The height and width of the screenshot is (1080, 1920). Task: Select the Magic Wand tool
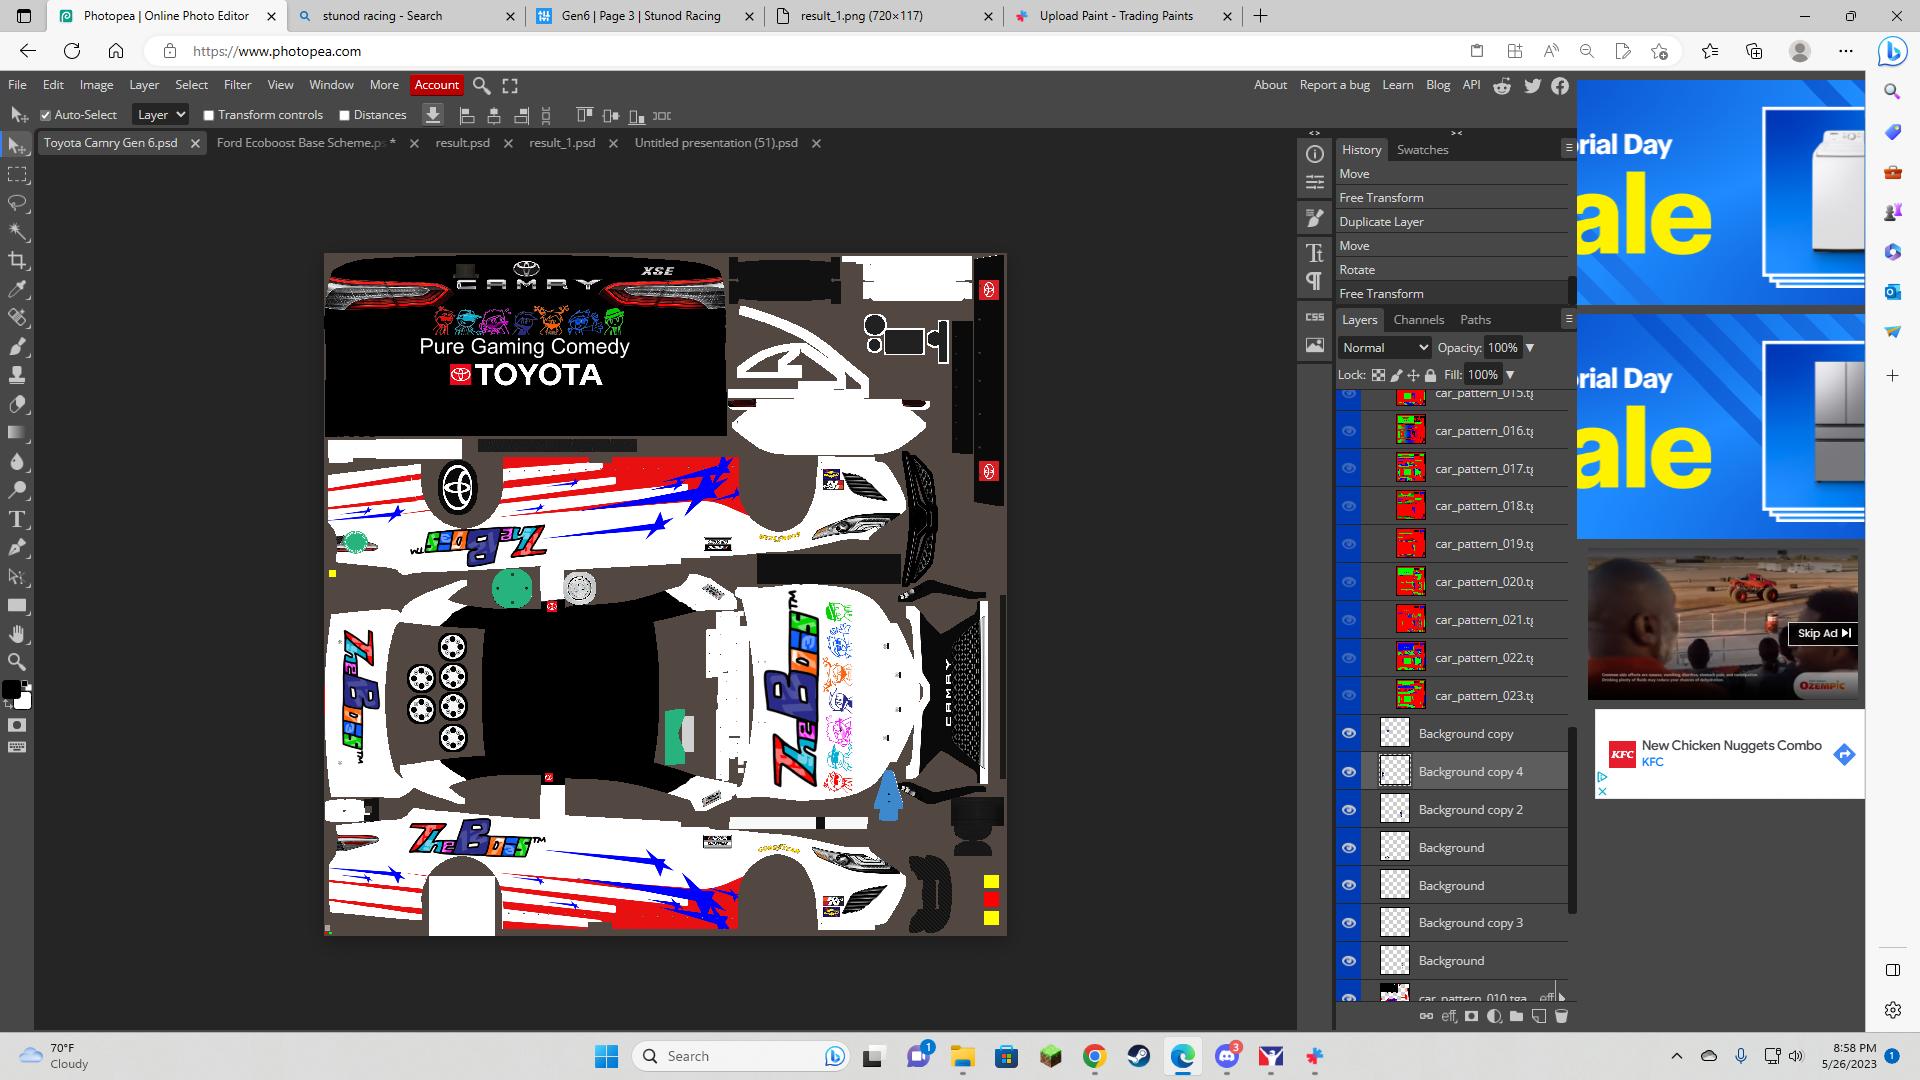tap(17, 232)
